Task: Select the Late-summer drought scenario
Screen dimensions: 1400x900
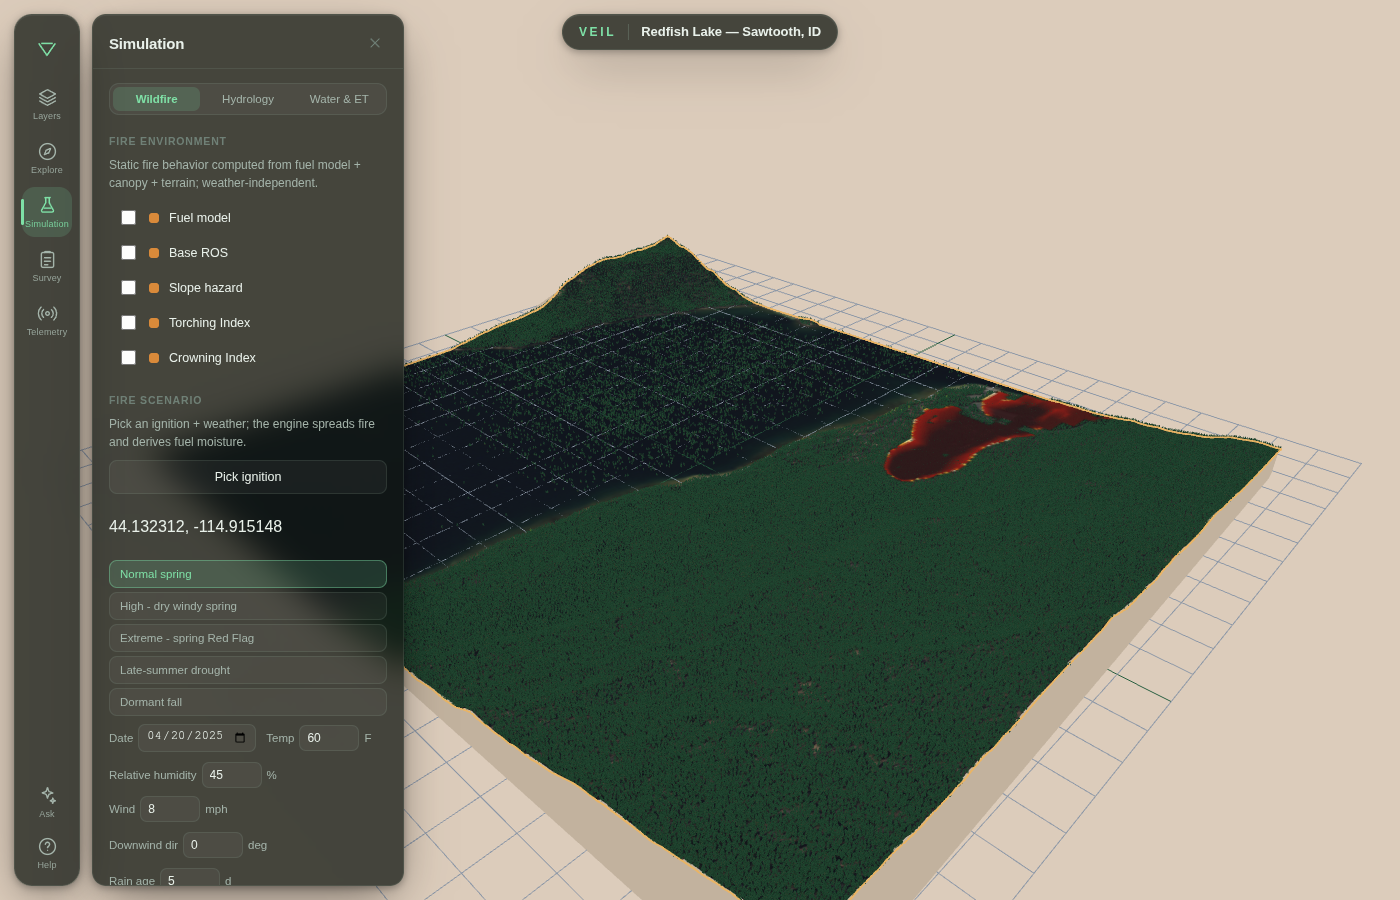Action: coord(248,670)
